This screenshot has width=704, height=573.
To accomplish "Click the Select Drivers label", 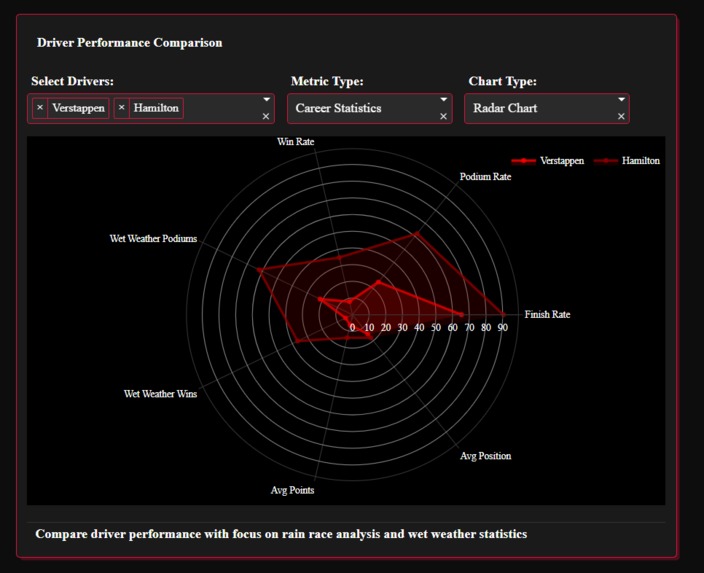I will coord(72,81).
